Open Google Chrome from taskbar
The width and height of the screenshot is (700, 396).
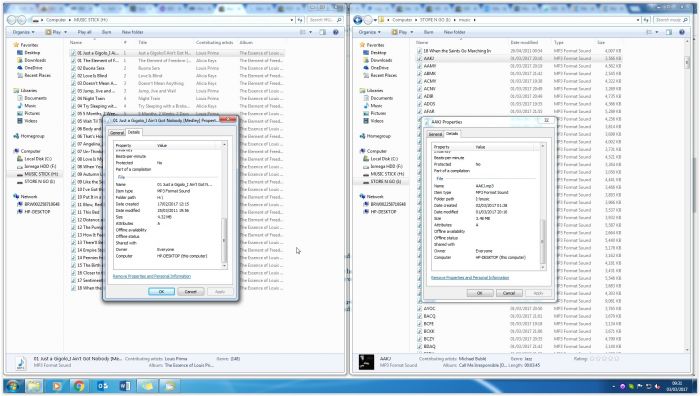coord(79,386)
